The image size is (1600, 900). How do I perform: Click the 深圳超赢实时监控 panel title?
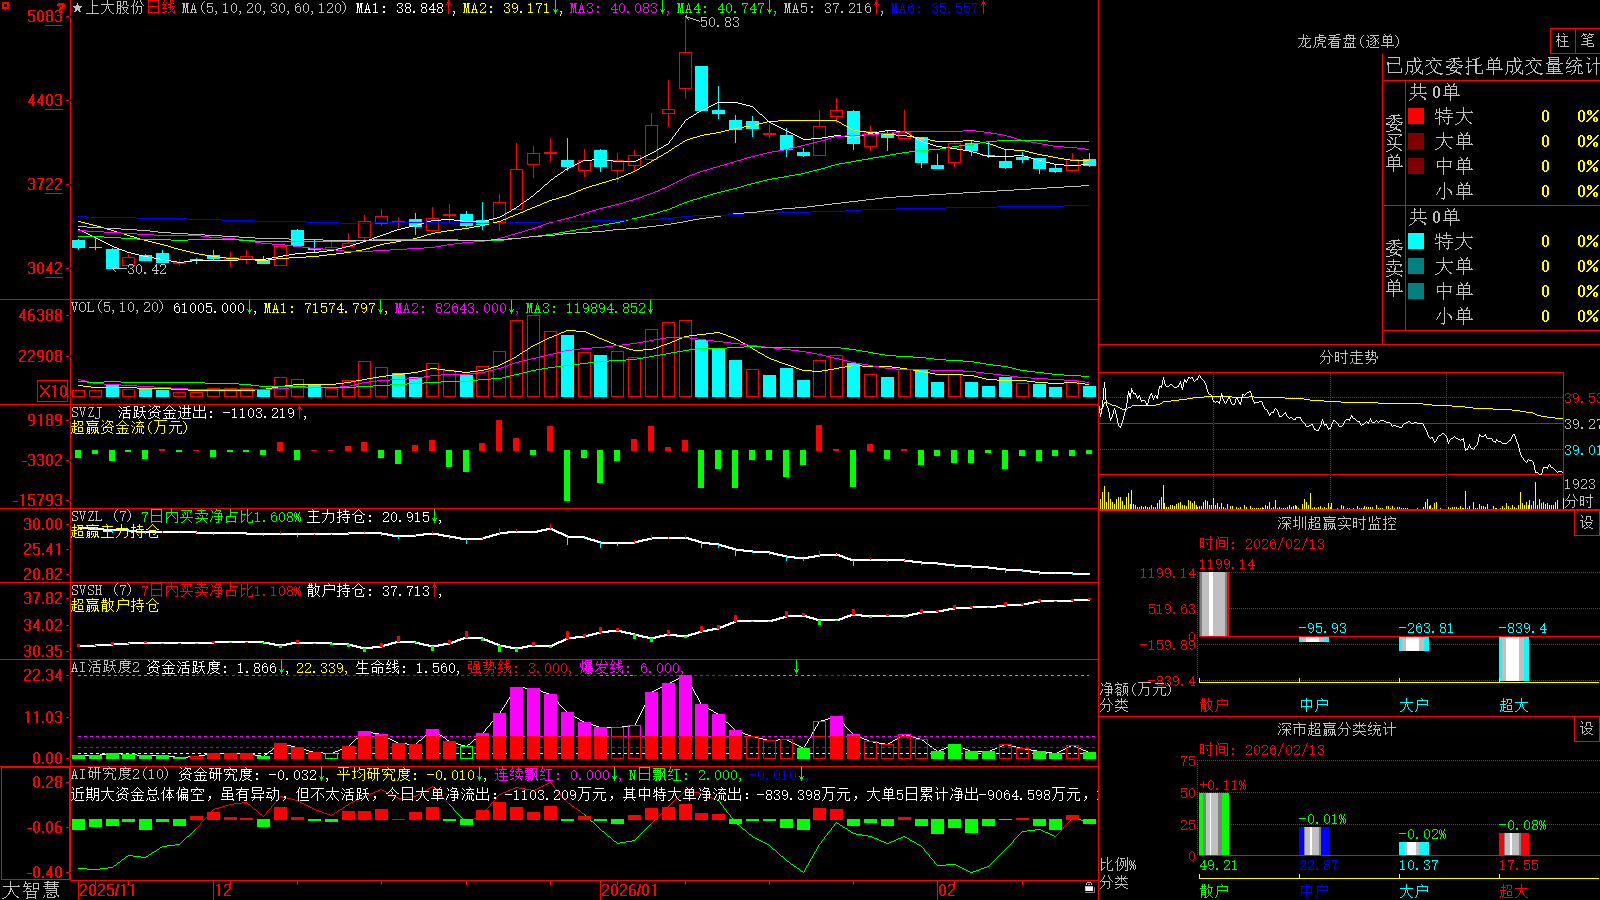[x=1337, y=523]
